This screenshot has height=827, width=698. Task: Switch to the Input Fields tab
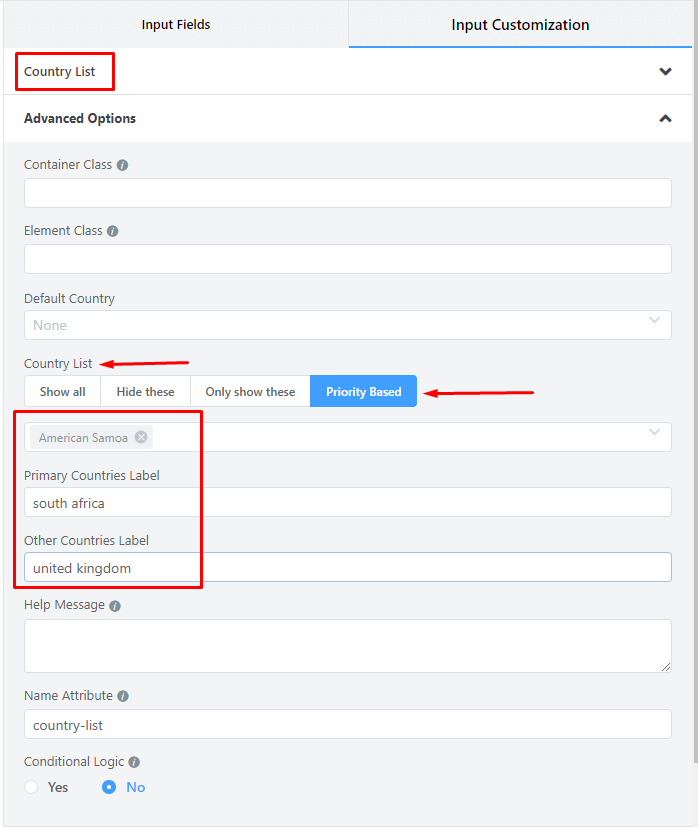pos(176,25)
